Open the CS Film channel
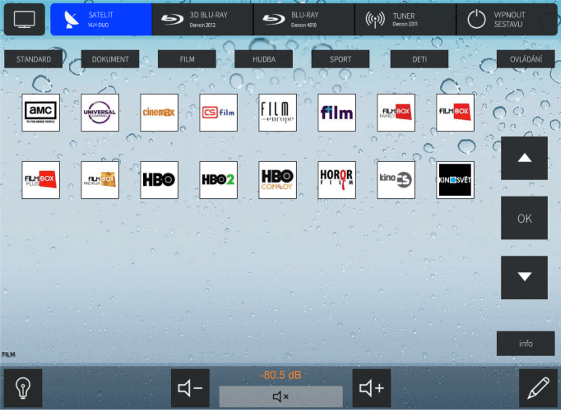 tap(218, 113)
